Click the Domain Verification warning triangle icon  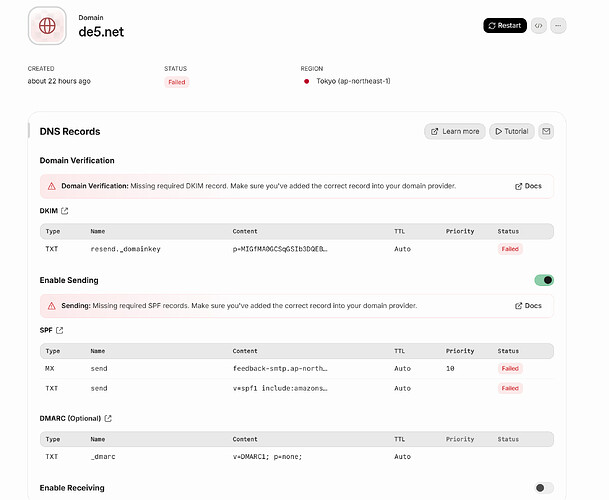[51, 186]
